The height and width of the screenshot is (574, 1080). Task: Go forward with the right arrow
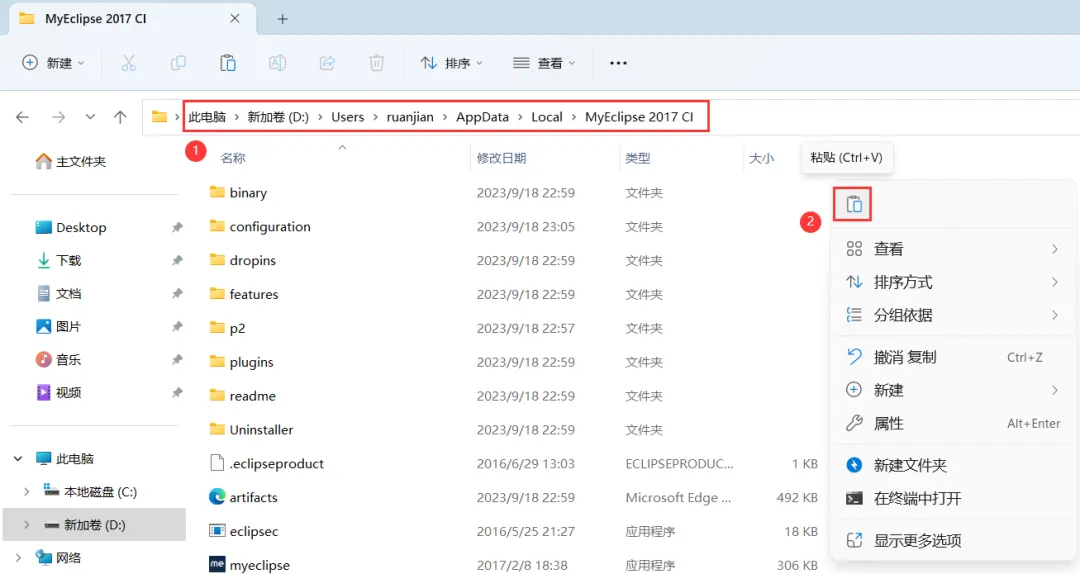coord(59,117)
